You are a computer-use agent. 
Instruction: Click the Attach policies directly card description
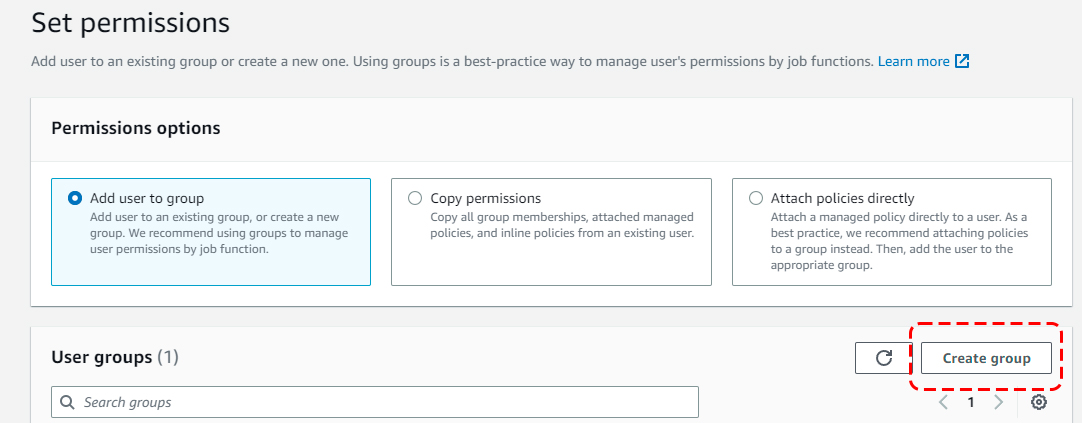pyautogui.click(x=900, y=241)
